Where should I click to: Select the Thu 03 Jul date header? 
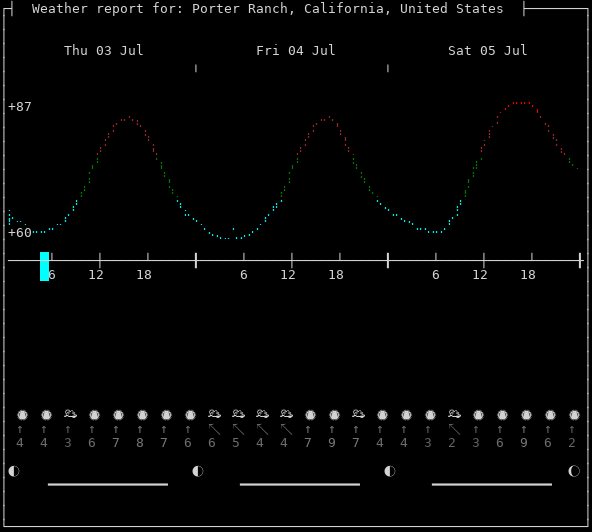(x=104, y=50)
